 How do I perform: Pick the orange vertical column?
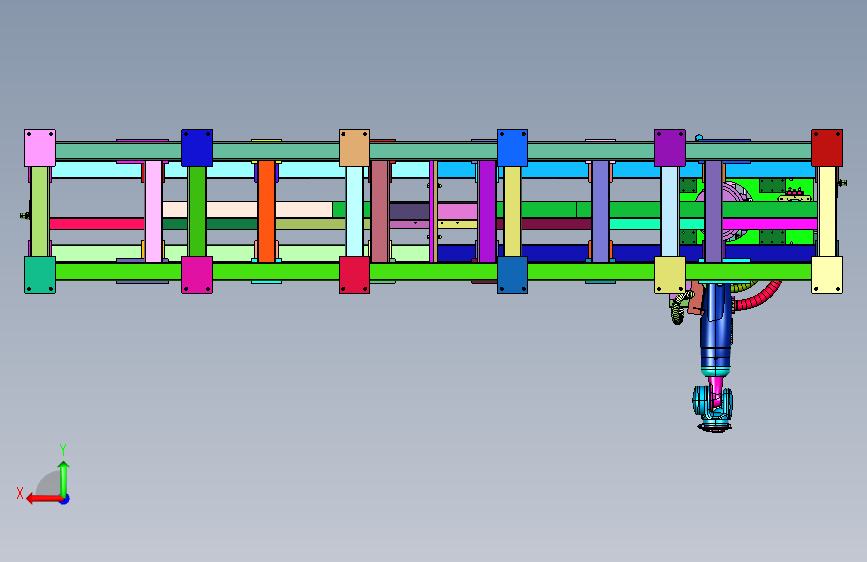267,211
